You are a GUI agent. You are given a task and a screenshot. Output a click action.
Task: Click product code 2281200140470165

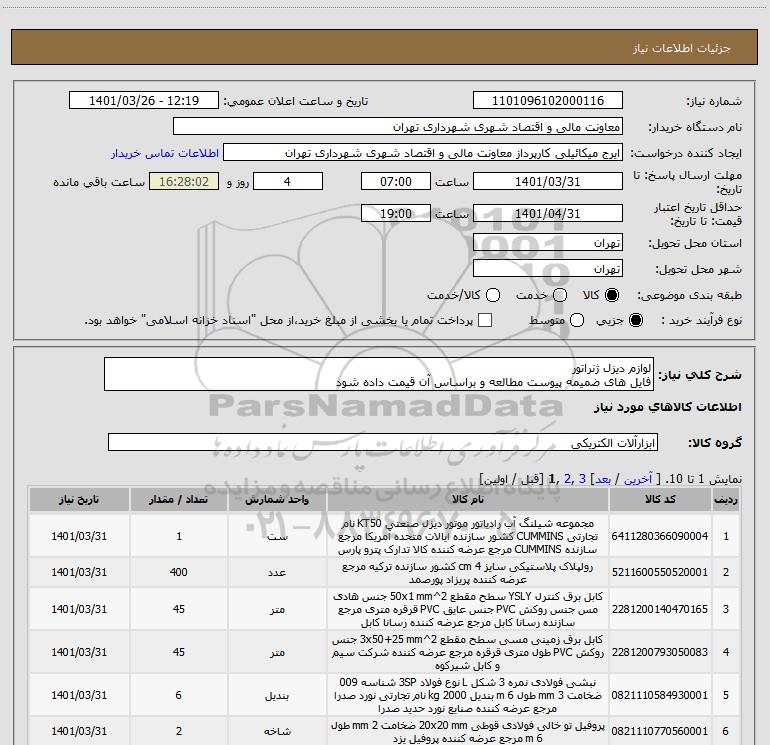(x=660, y=609)
